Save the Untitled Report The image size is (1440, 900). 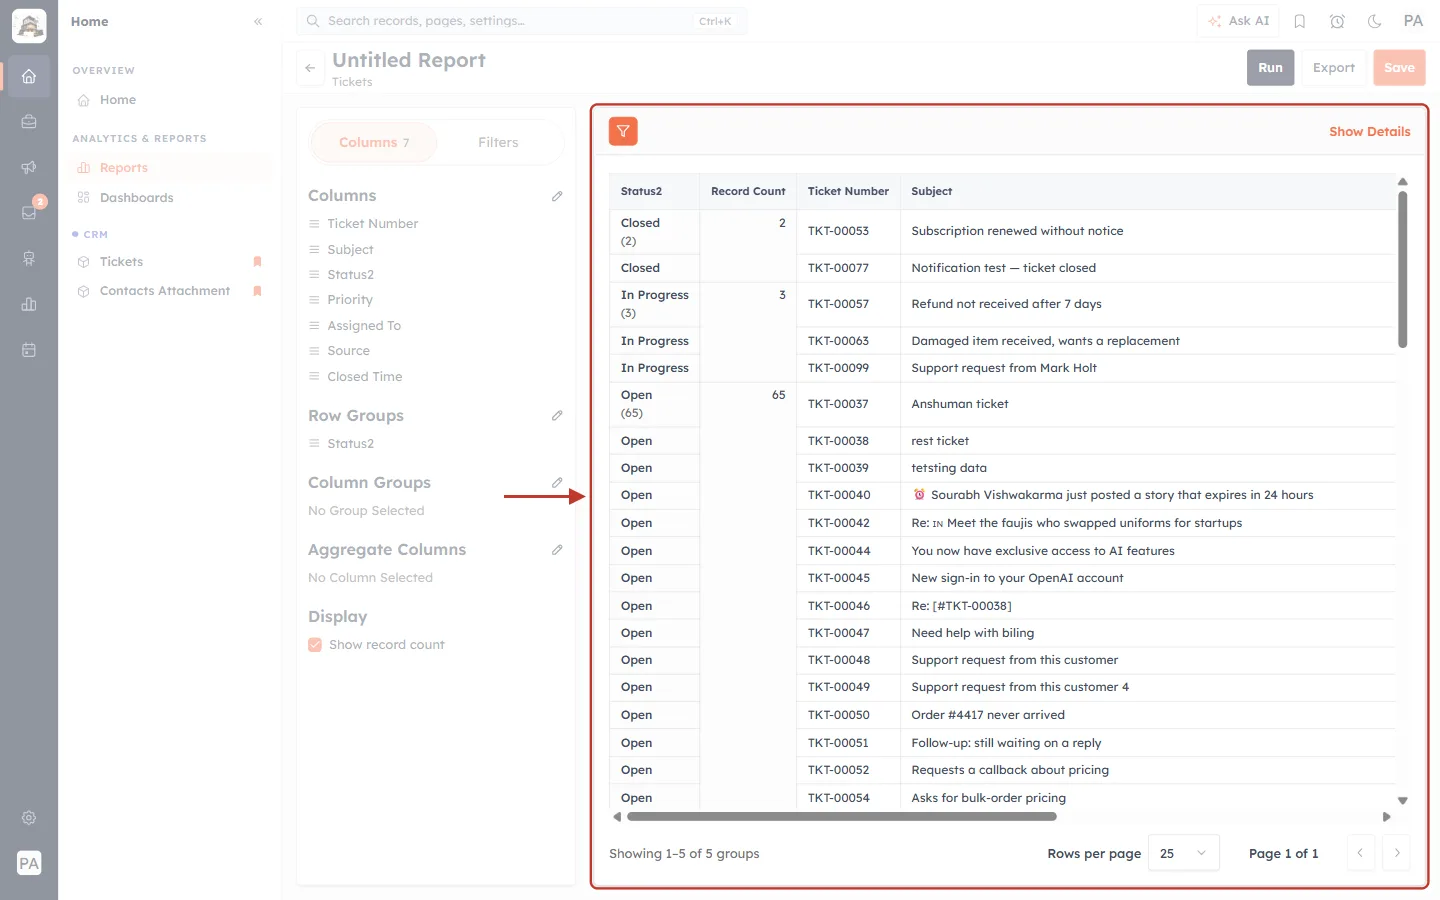pyautogui.click(x=1399, y=68)
